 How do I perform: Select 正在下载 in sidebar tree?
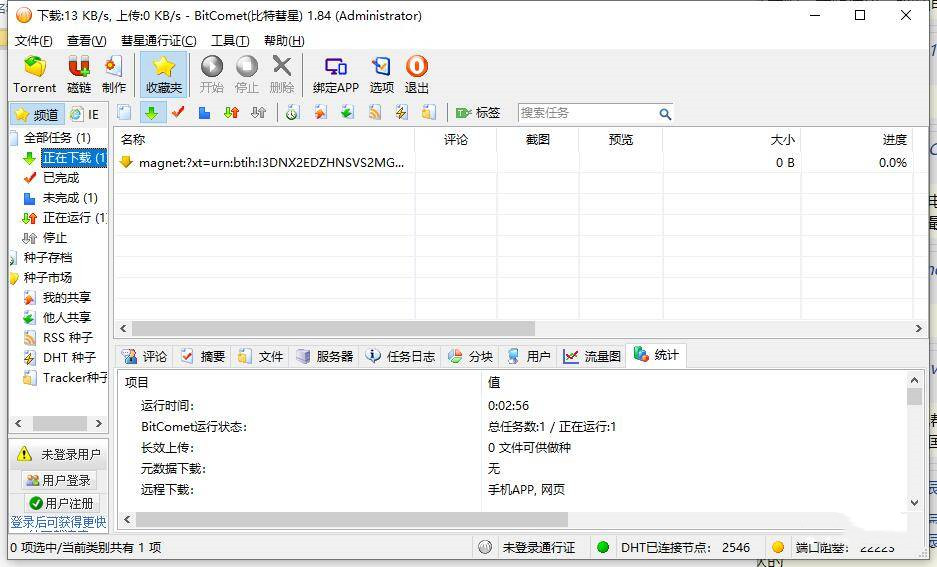click(74, 158)
